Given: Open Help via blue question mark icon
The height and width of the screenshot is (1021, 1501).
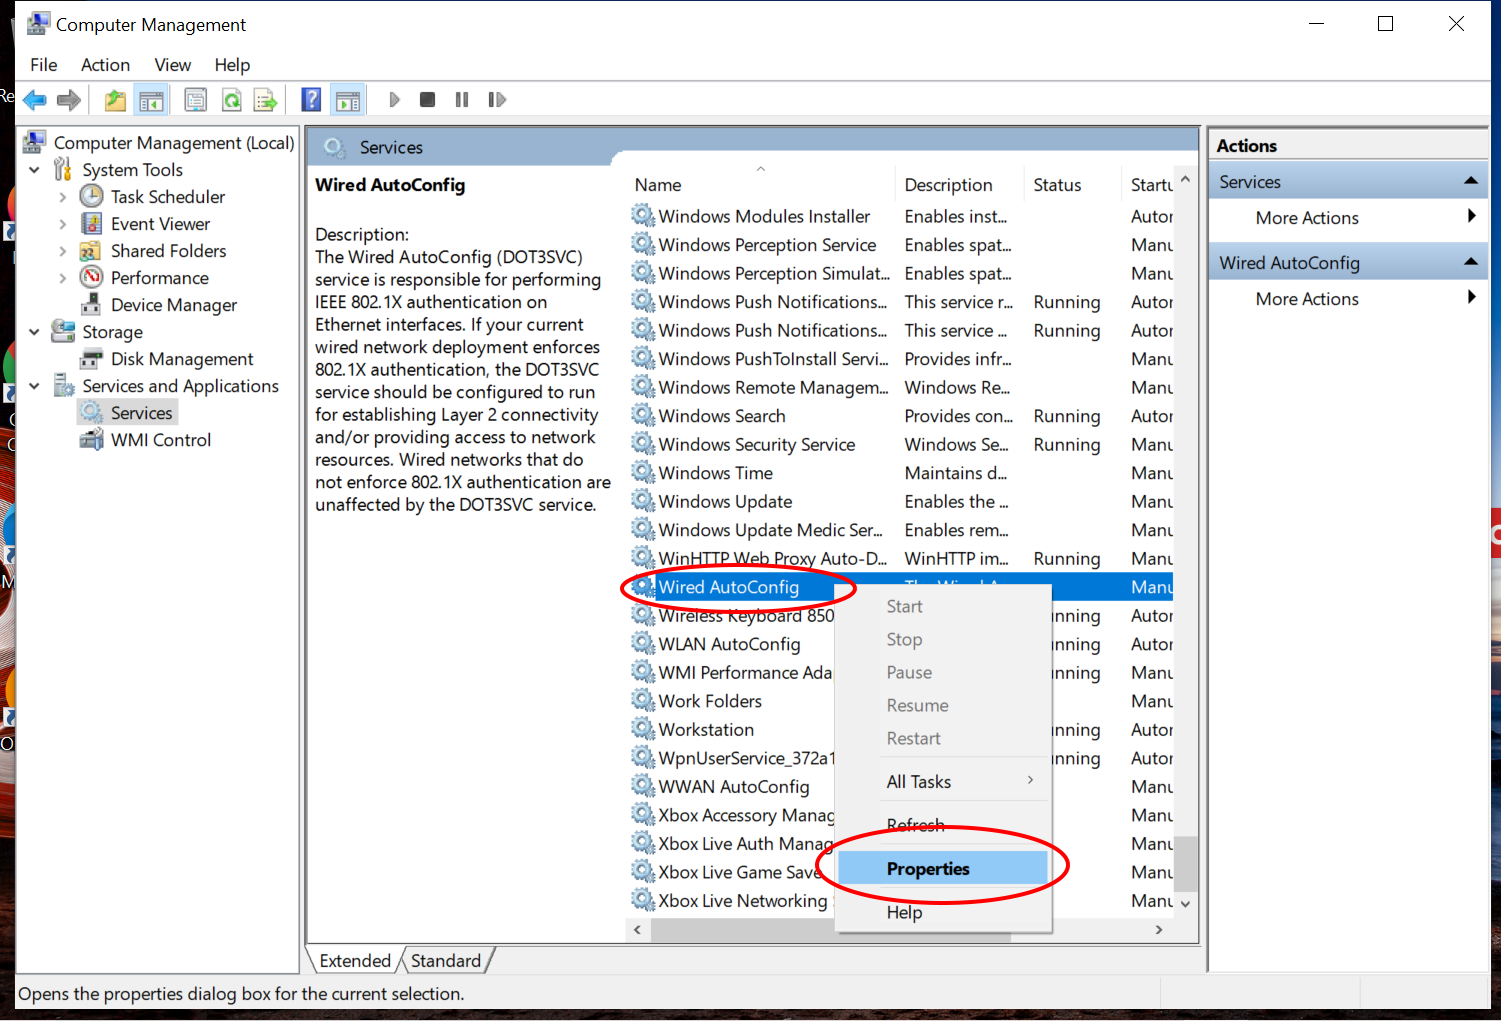Looking at the screenshot, I should click(x=312, y=100).
